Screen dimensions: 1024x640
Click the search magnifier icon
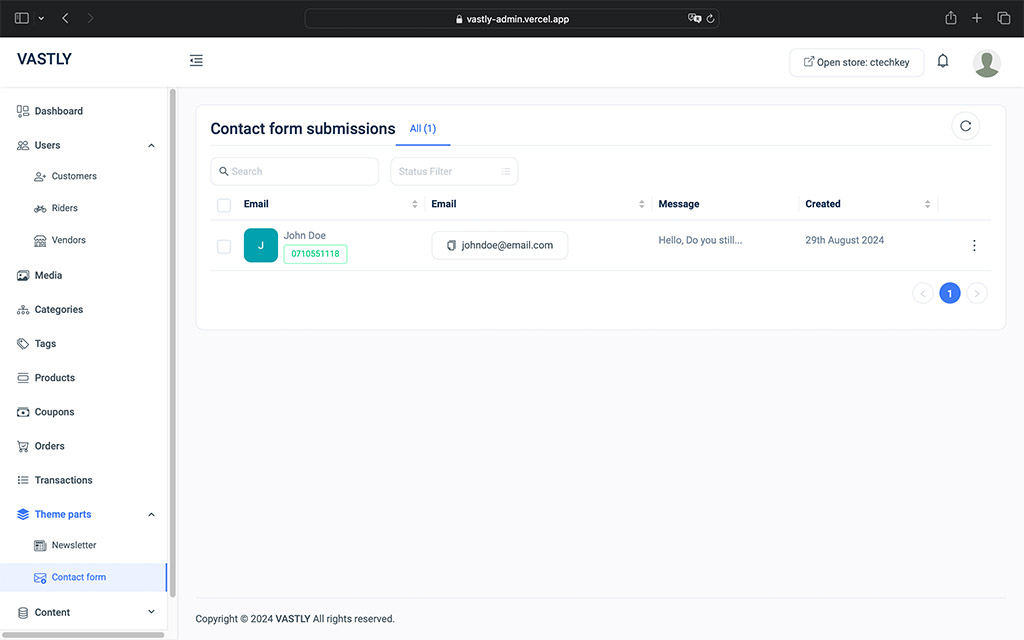[223, 171]
